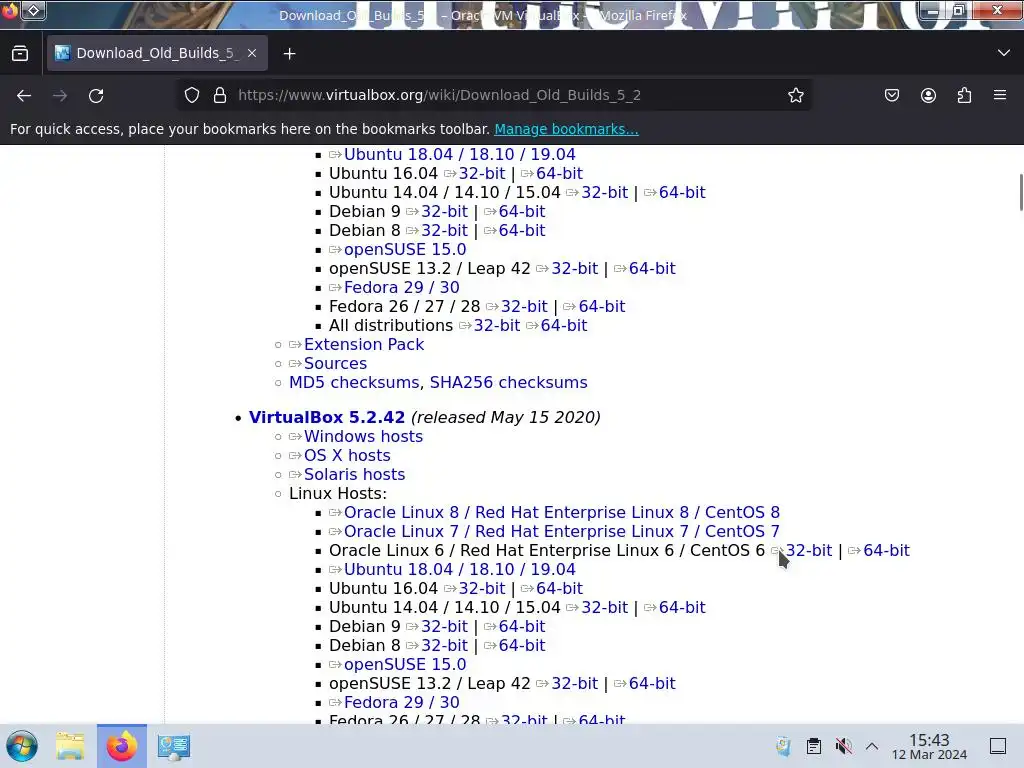Open the Extensions puzzle icon
1024x768 pixels.
[964, 95]
